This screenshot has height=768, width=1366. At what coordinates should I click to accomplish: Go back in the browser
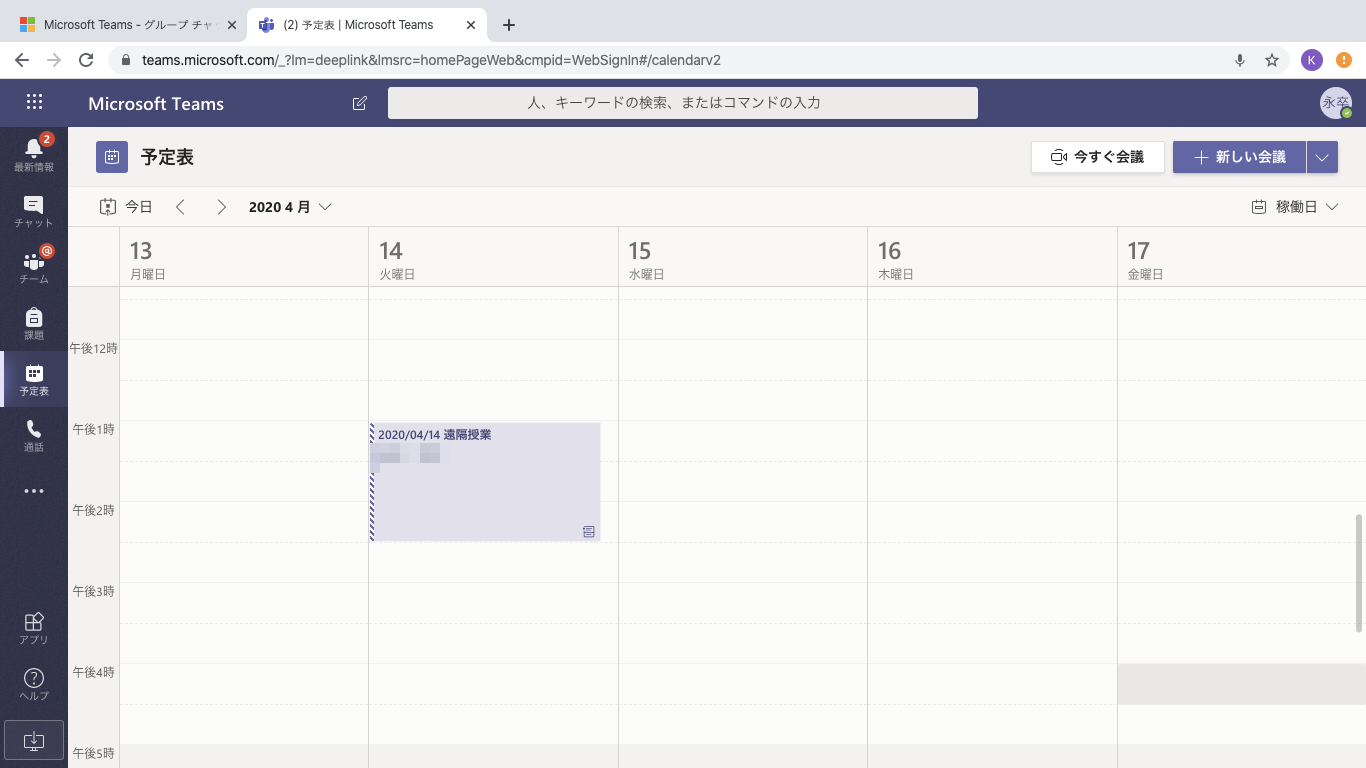[x=22, y=60]
